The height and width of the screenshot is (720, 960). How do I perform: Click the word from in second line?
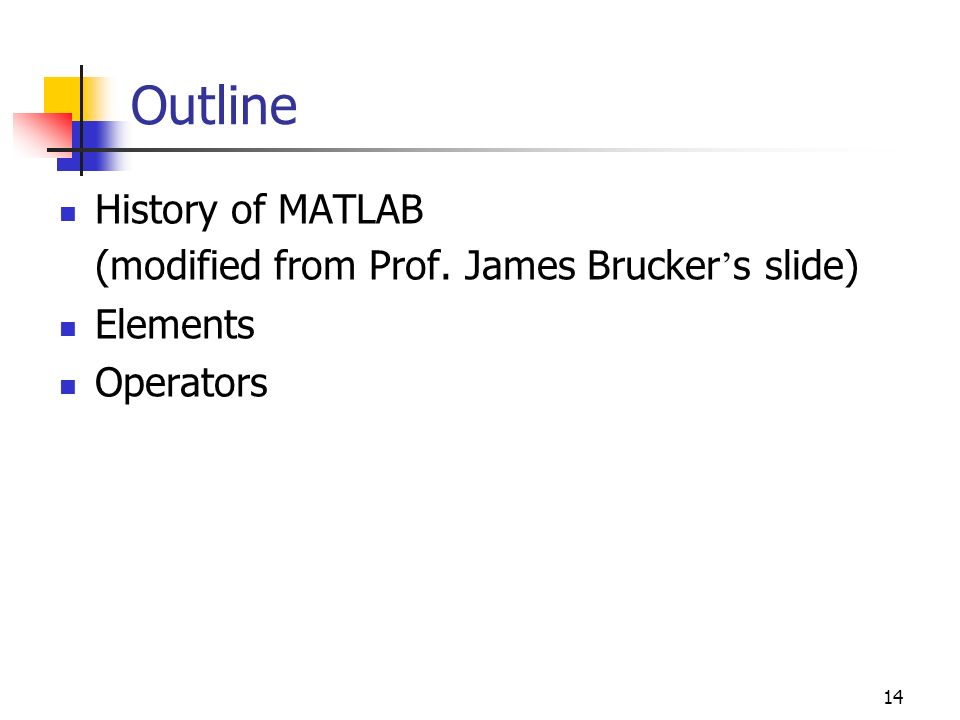[x=315, y=266]
